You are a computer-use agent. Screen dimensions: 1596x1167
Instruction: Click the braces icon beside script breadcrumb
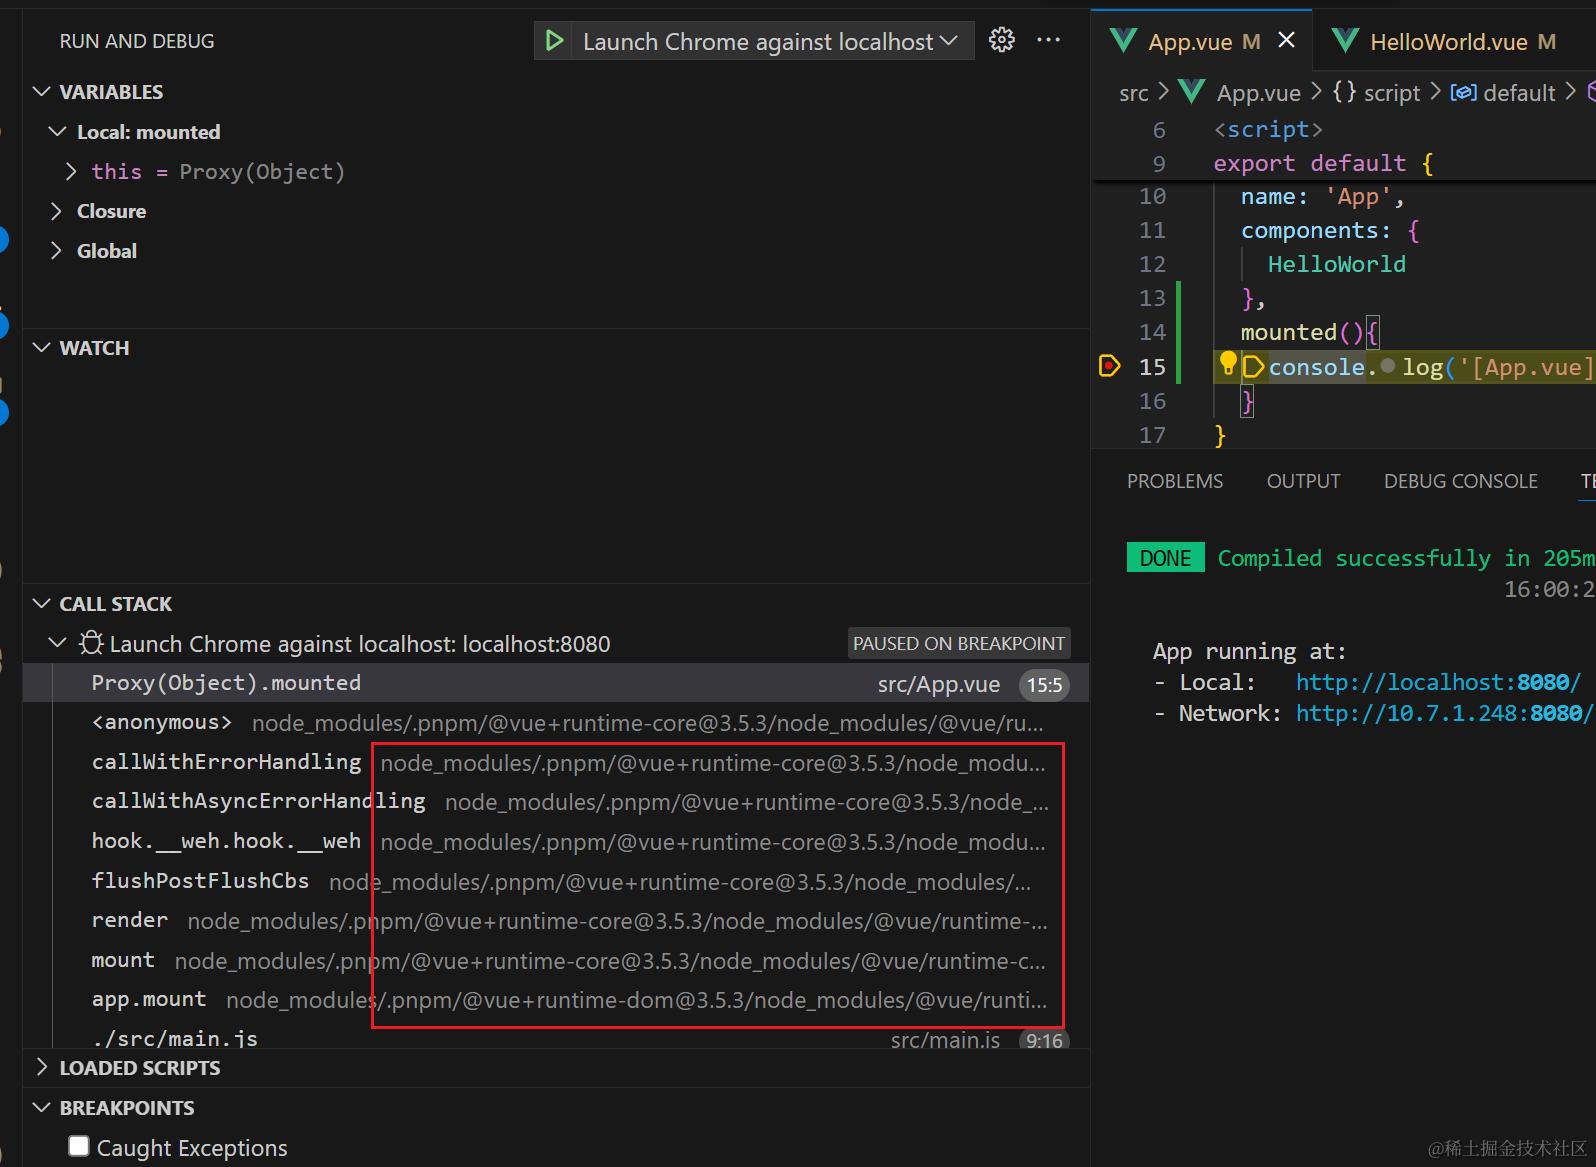coord(1345,92)
